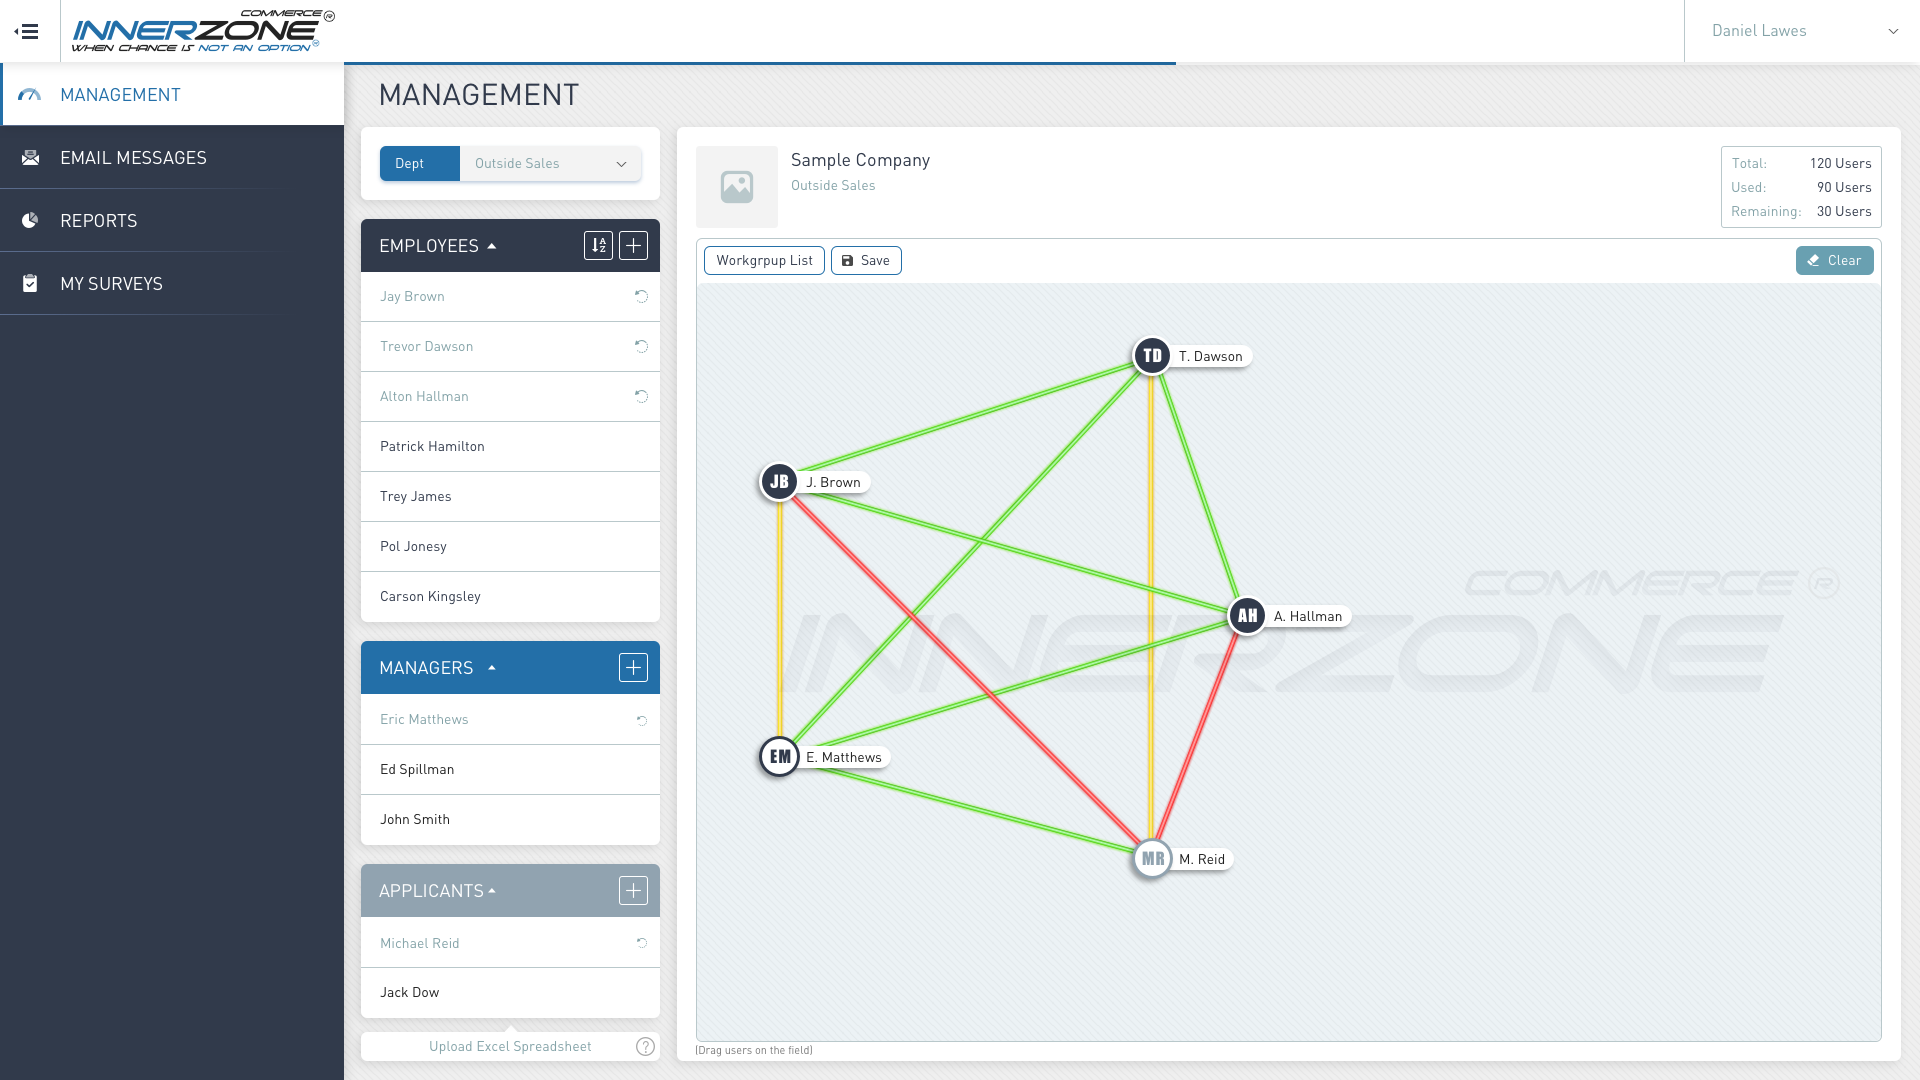Click the plus icon in the Applicants header
This screenshot has width=1920, height=1080.
point(633,891)
